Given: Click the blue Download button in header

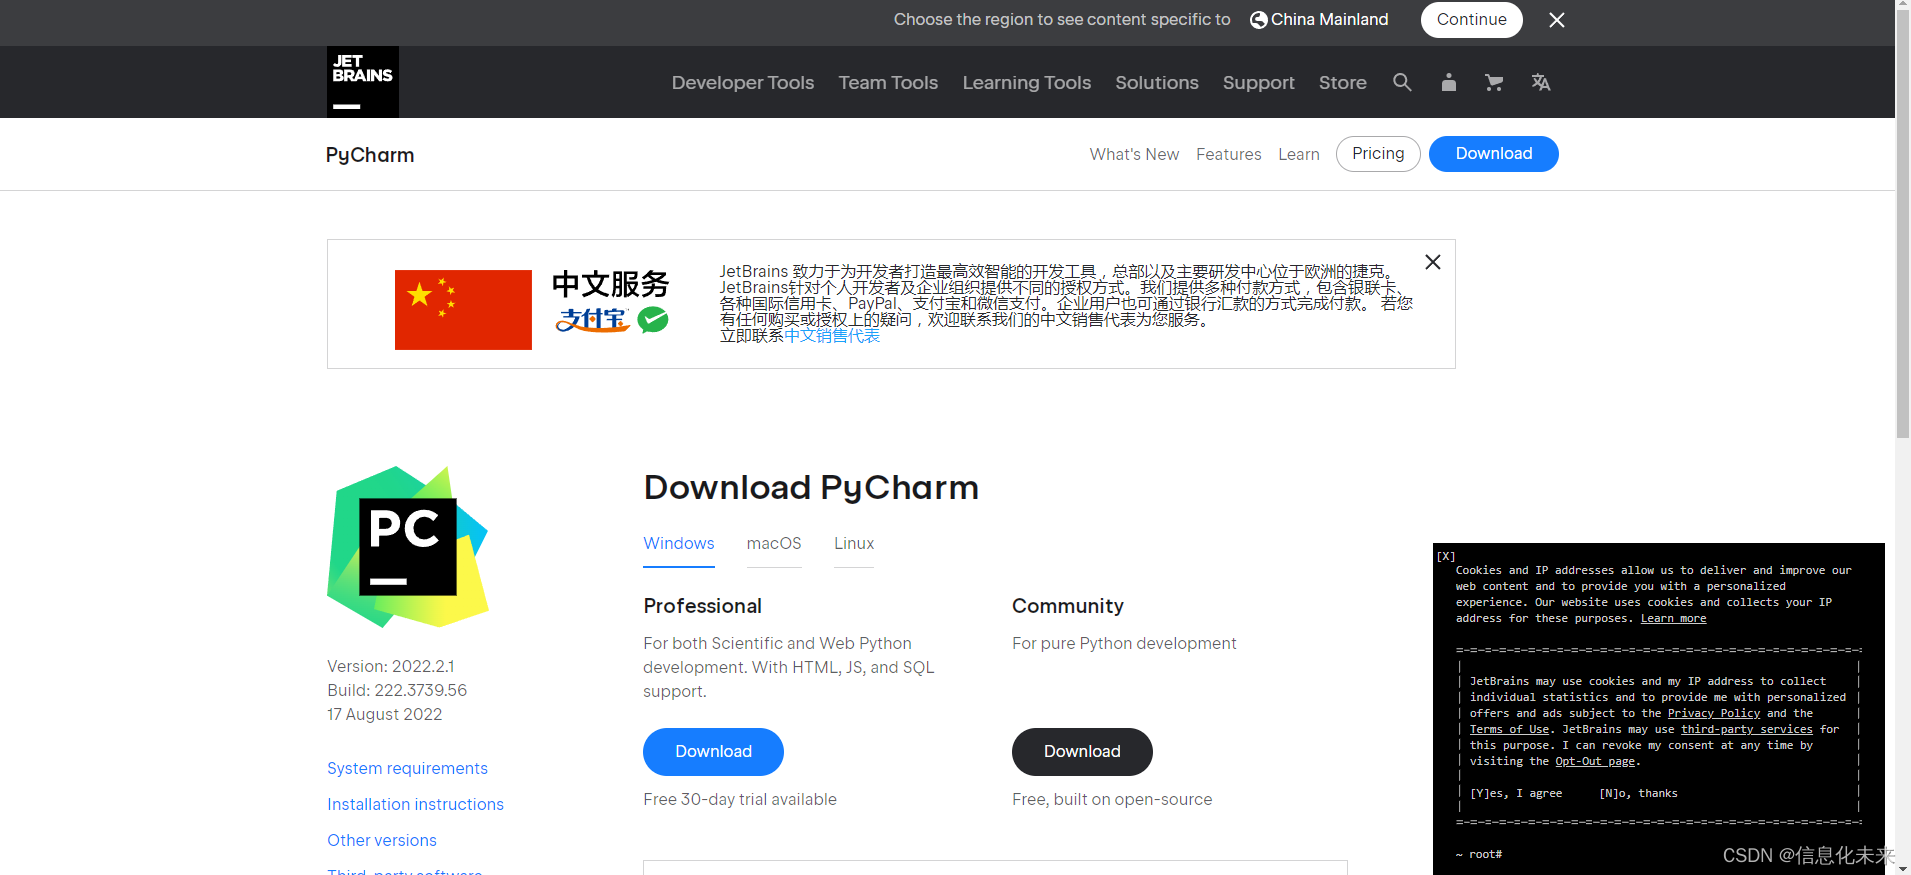Looking at the screenshot, I should click(1494, 154).
